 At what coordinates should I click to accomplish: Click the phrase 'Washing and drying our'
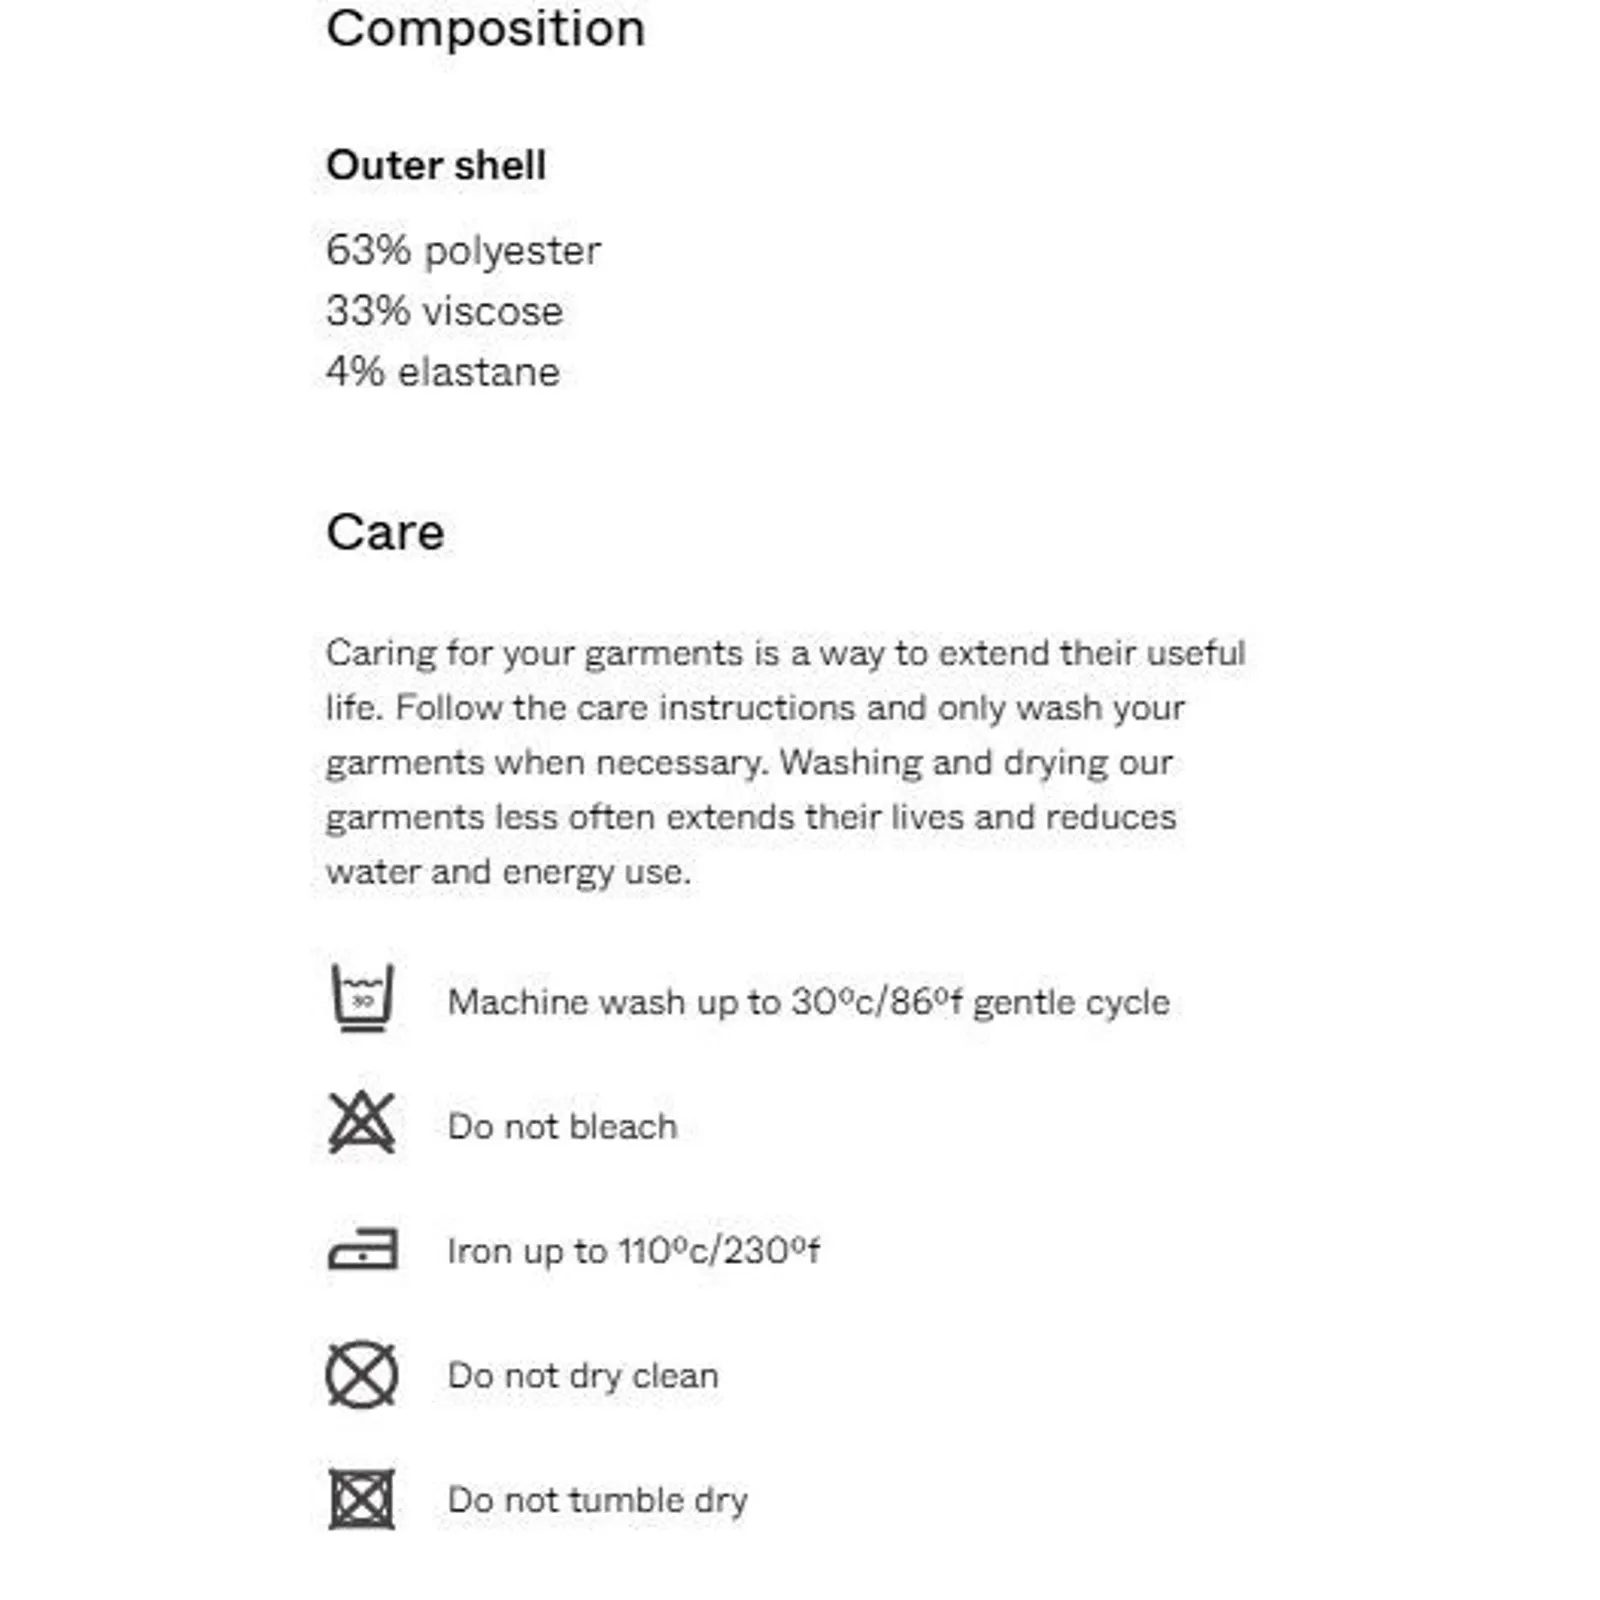point(976,762)
